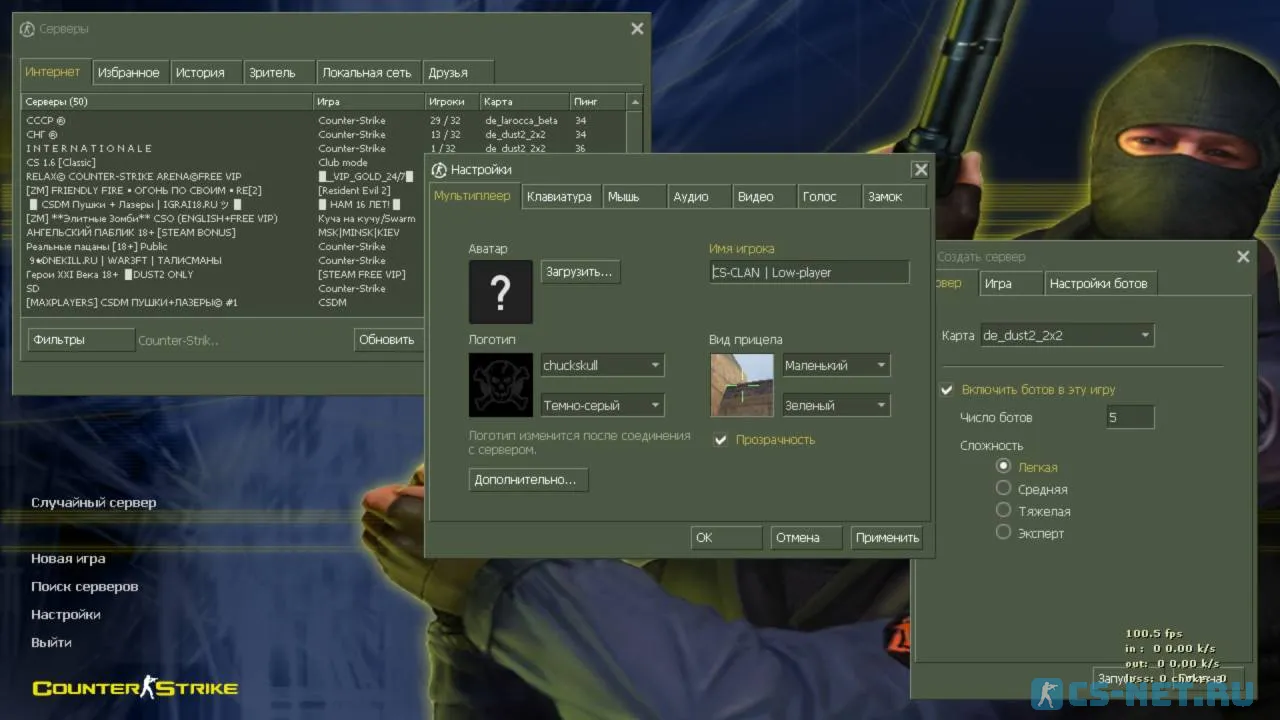
Task: Switch to the Голос settings tab
Action: point(829,197)
